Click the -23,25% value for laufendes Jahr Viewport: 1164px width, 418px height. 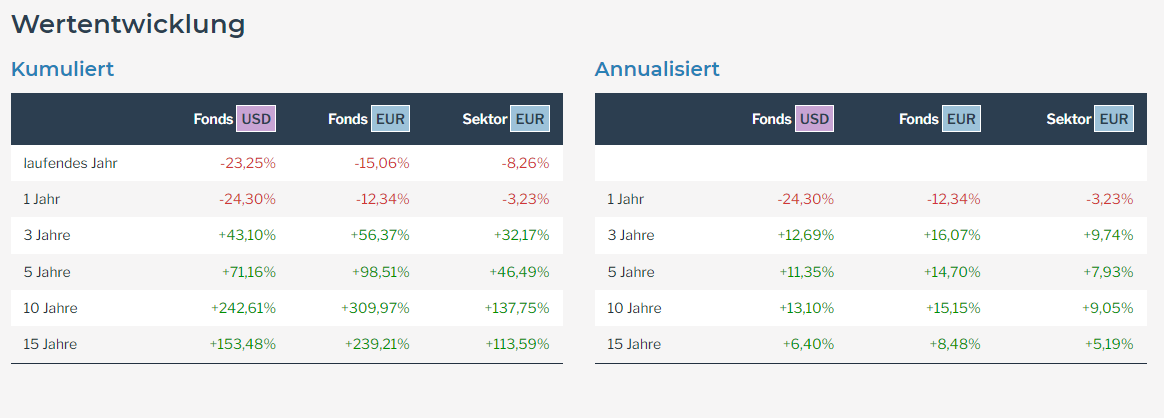pyautogui.click(x=247, y=163)
